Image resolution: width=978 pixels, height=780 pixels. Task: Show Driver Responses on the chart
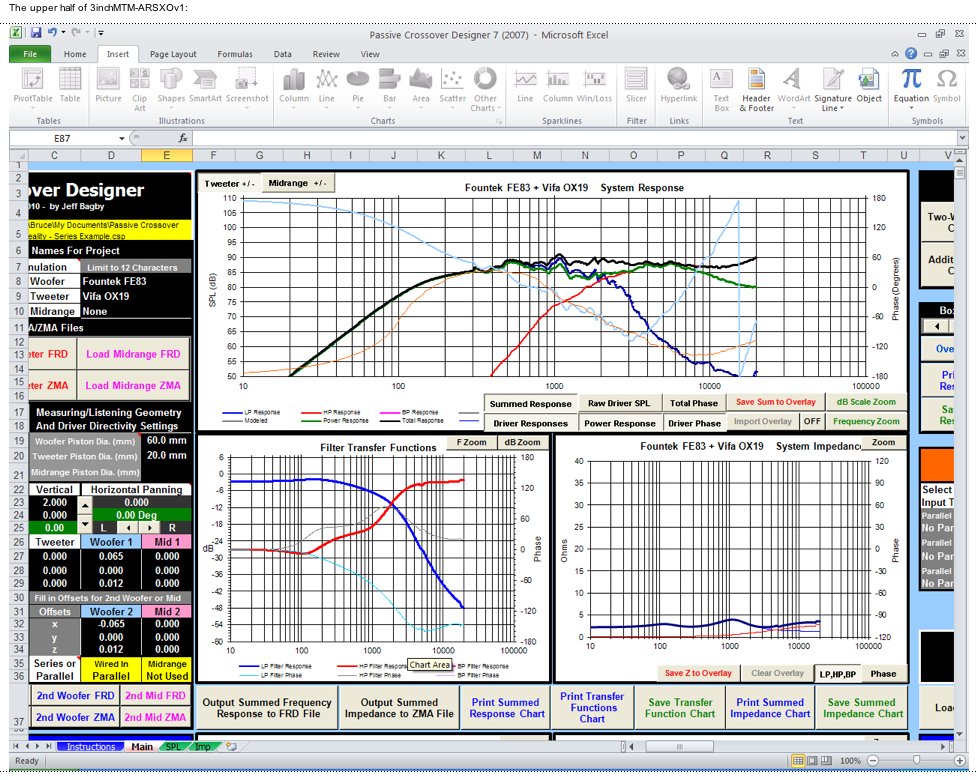[530, 423]
